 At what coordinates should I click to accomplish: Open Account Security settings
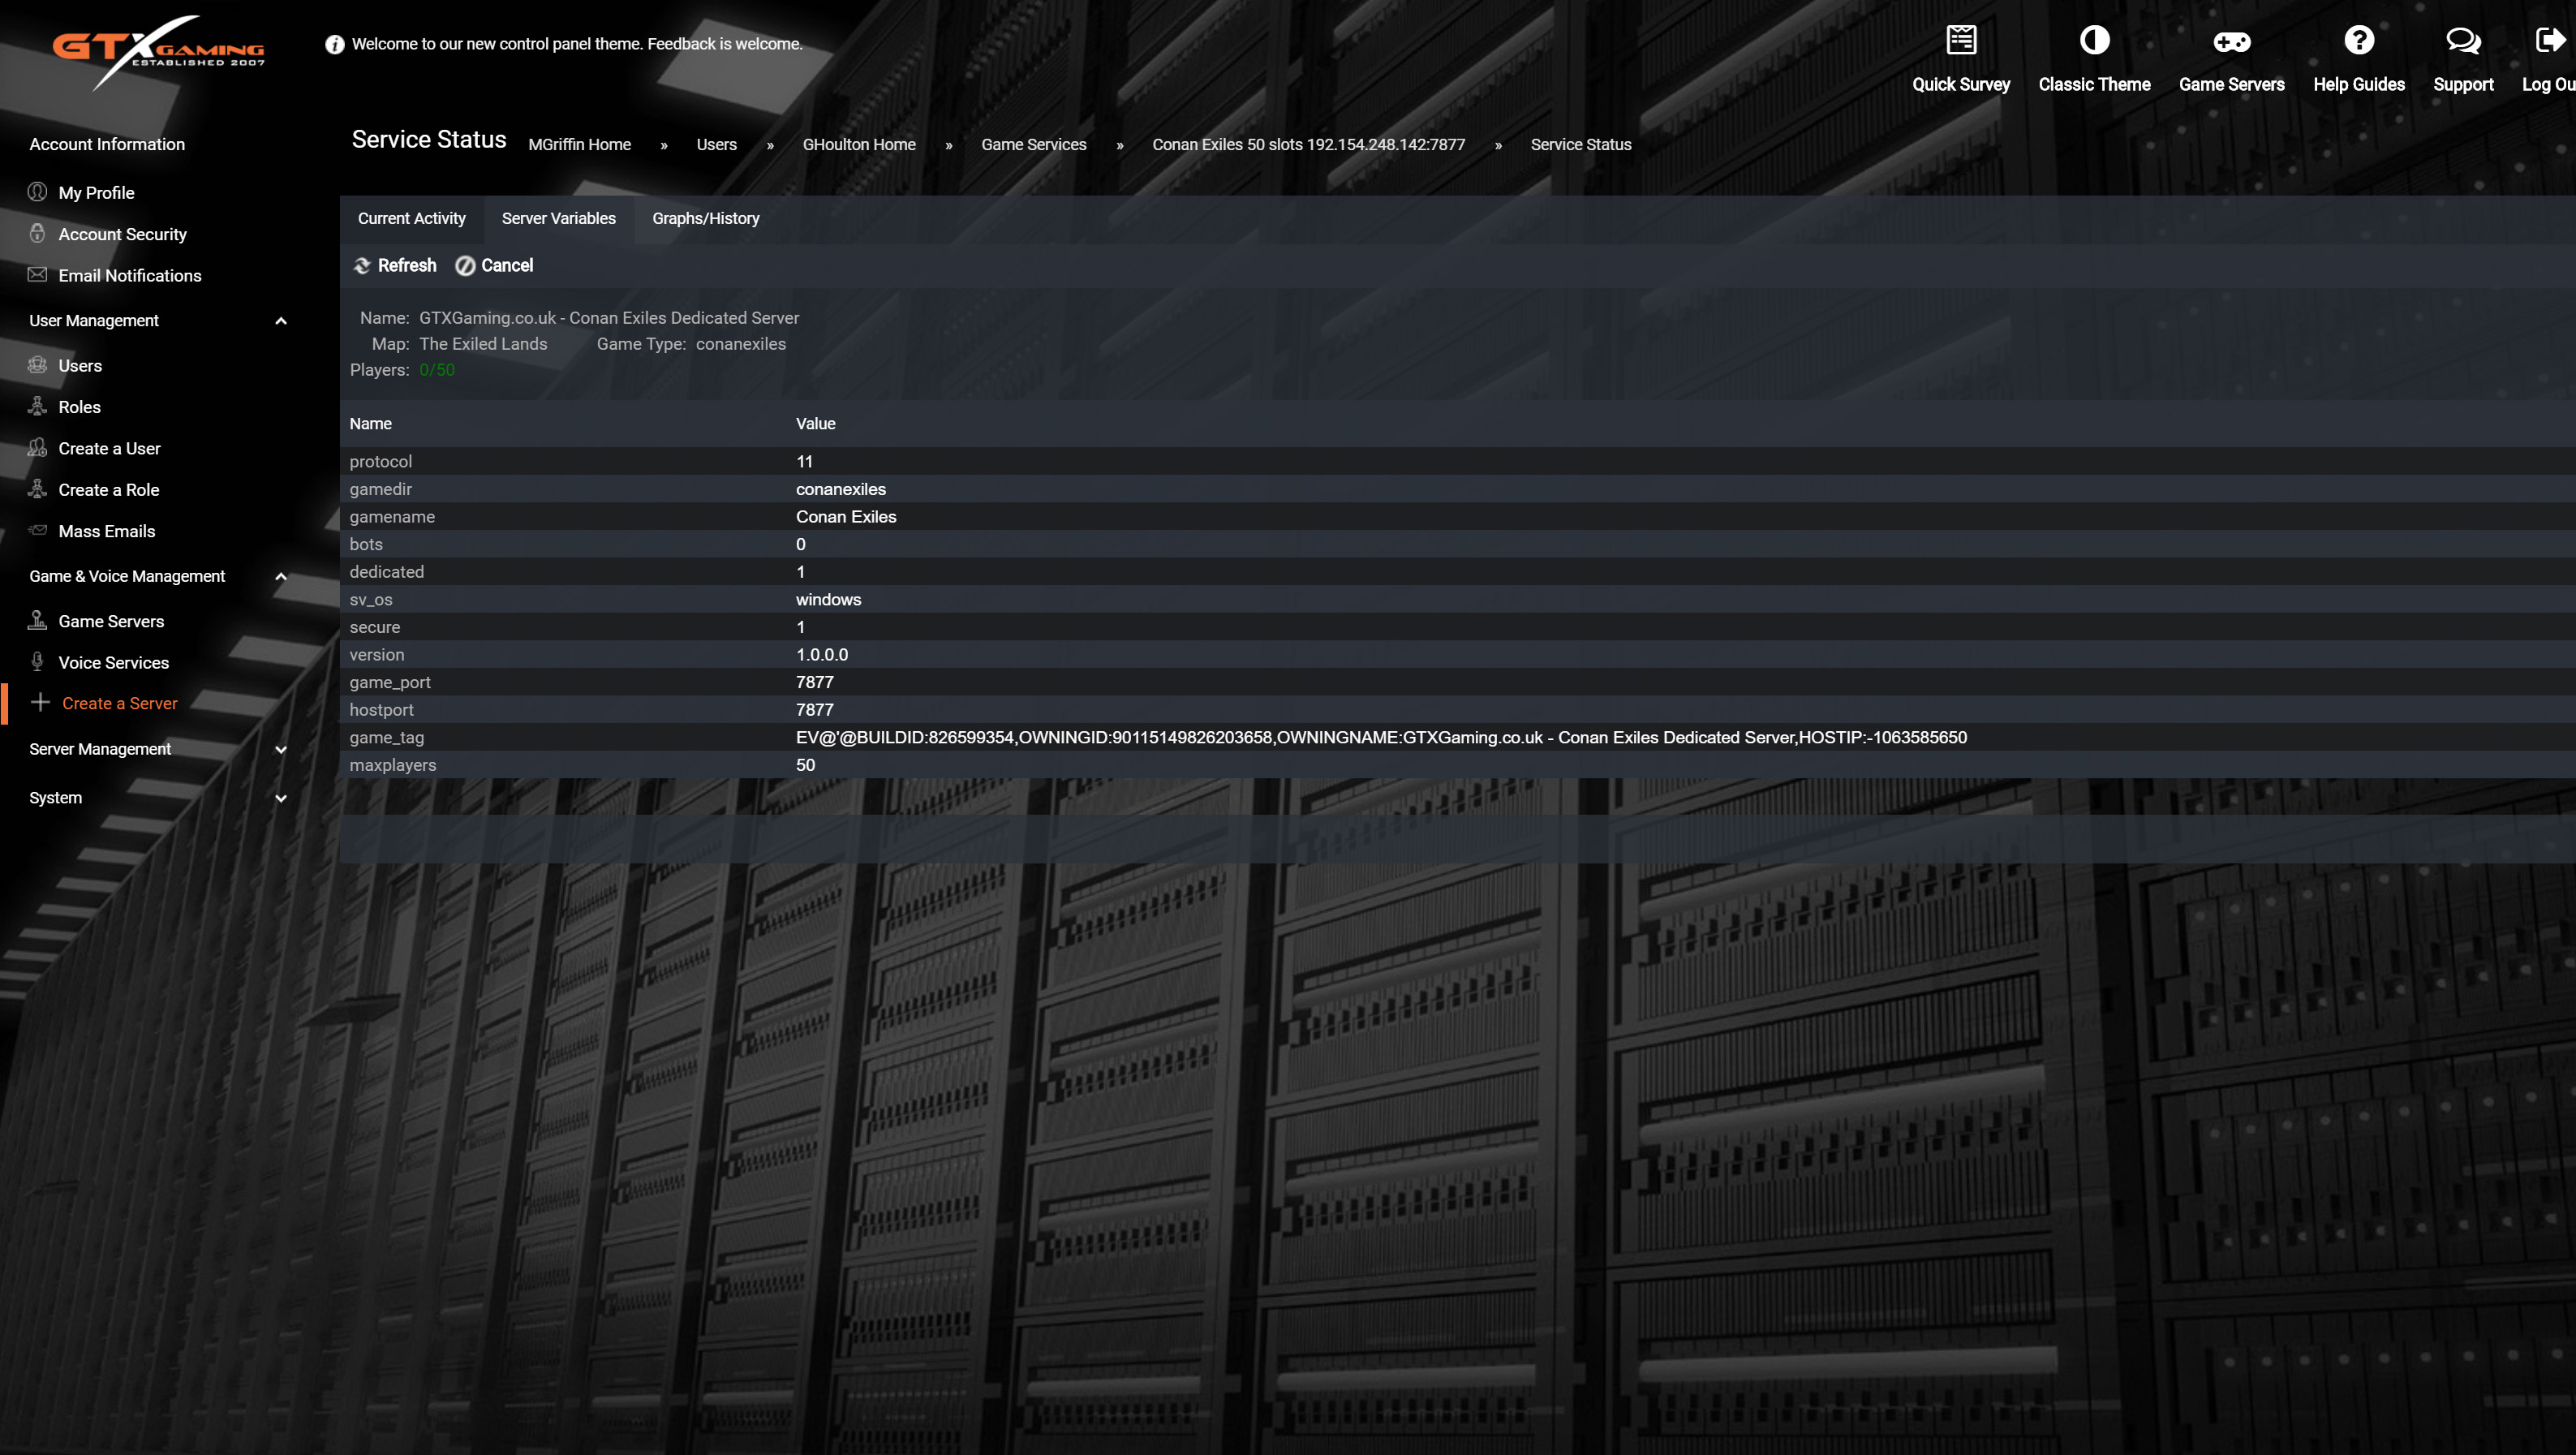(120, 234)
